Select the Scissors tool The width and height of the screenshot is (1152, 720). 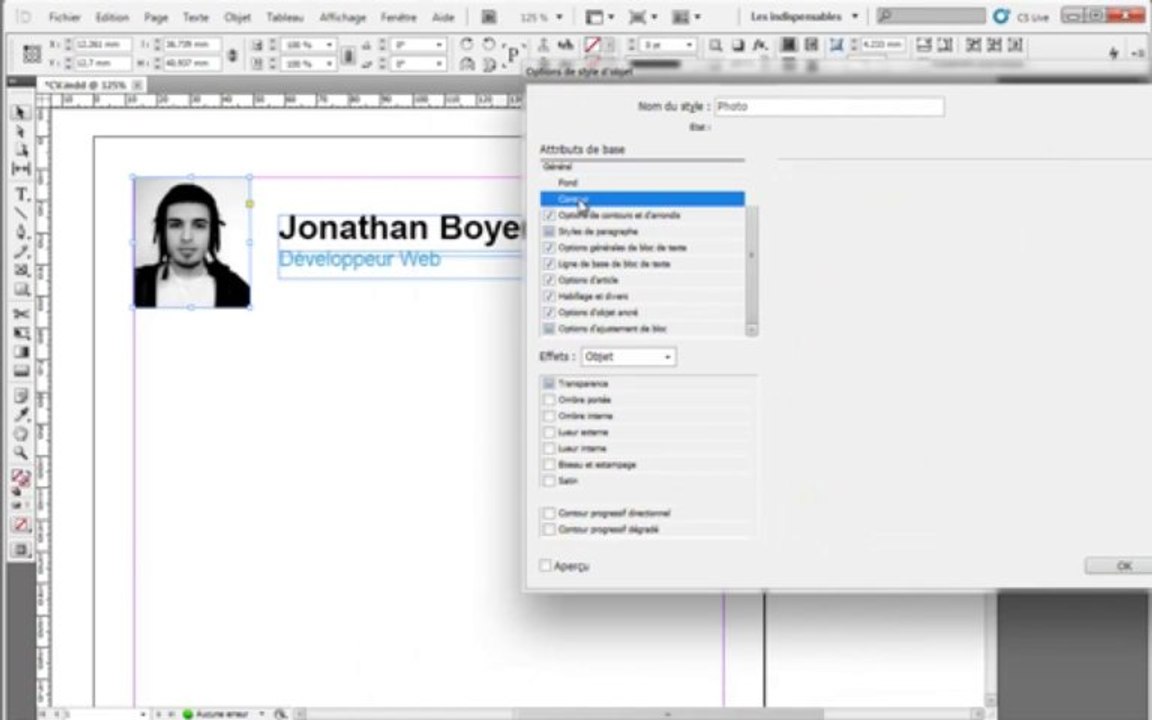[x=21, y=314]
